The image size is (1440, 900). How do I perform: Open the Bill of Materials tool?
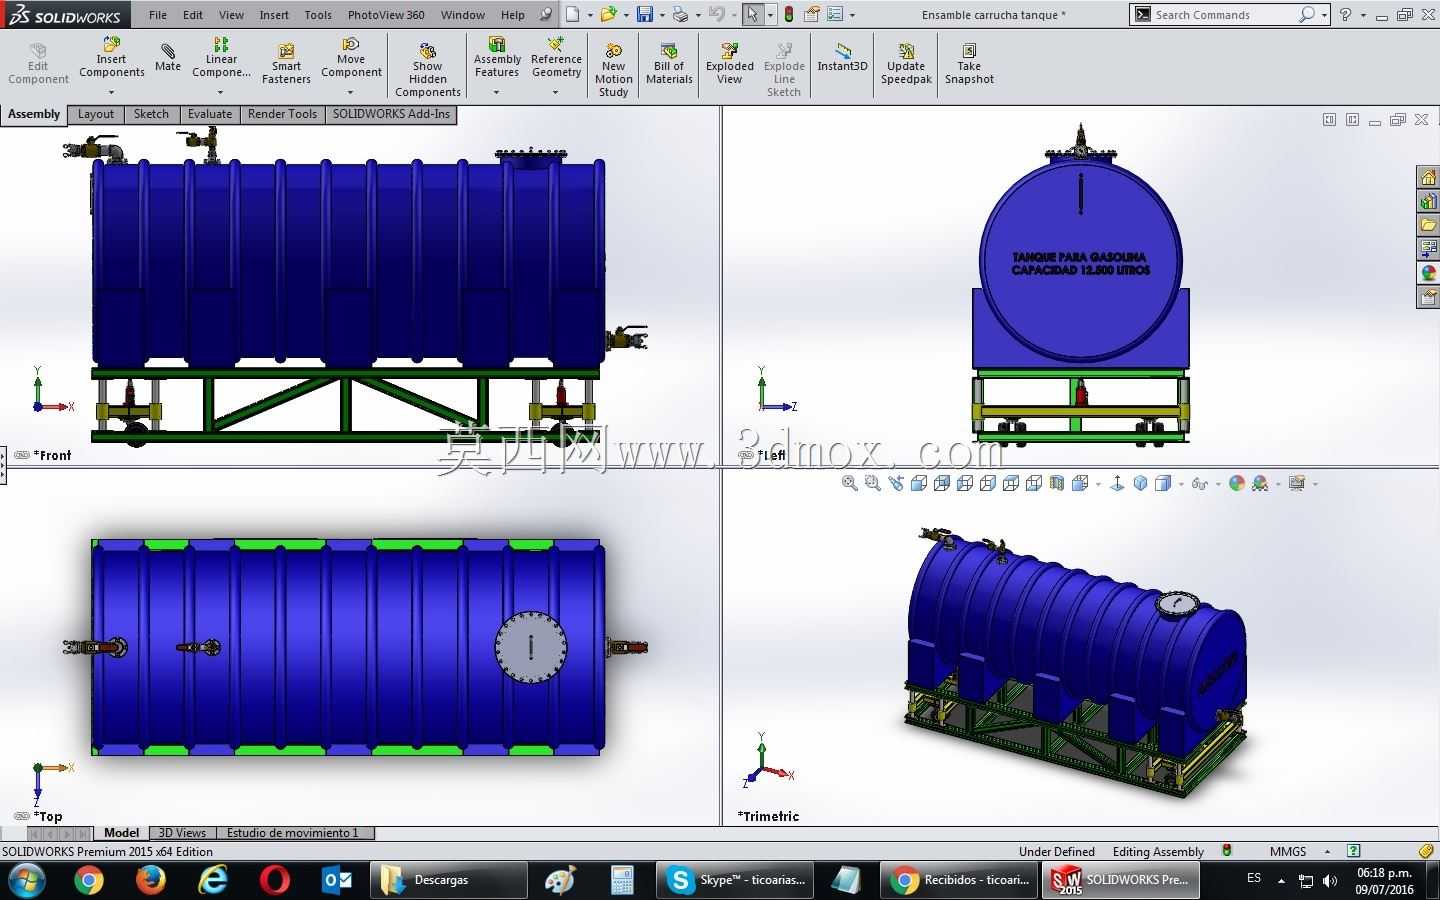coord(669,63)
